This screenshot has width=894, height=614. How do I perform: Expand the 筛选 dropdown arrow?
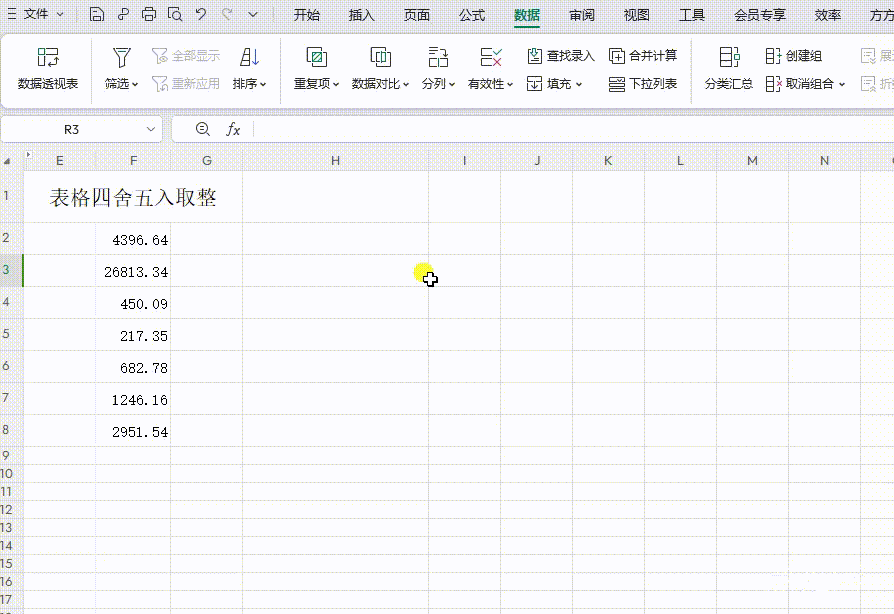[135, 84]
